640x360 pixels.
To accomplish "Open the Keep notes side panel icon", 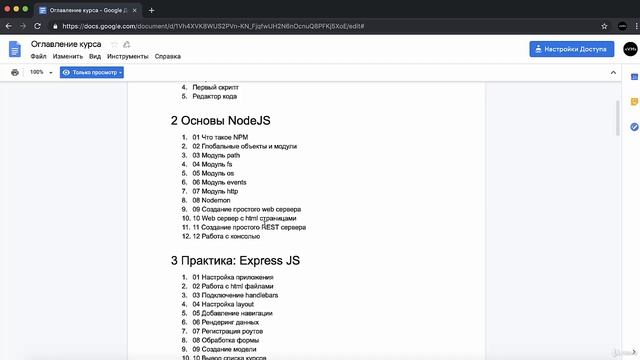I will coord(634,102).
